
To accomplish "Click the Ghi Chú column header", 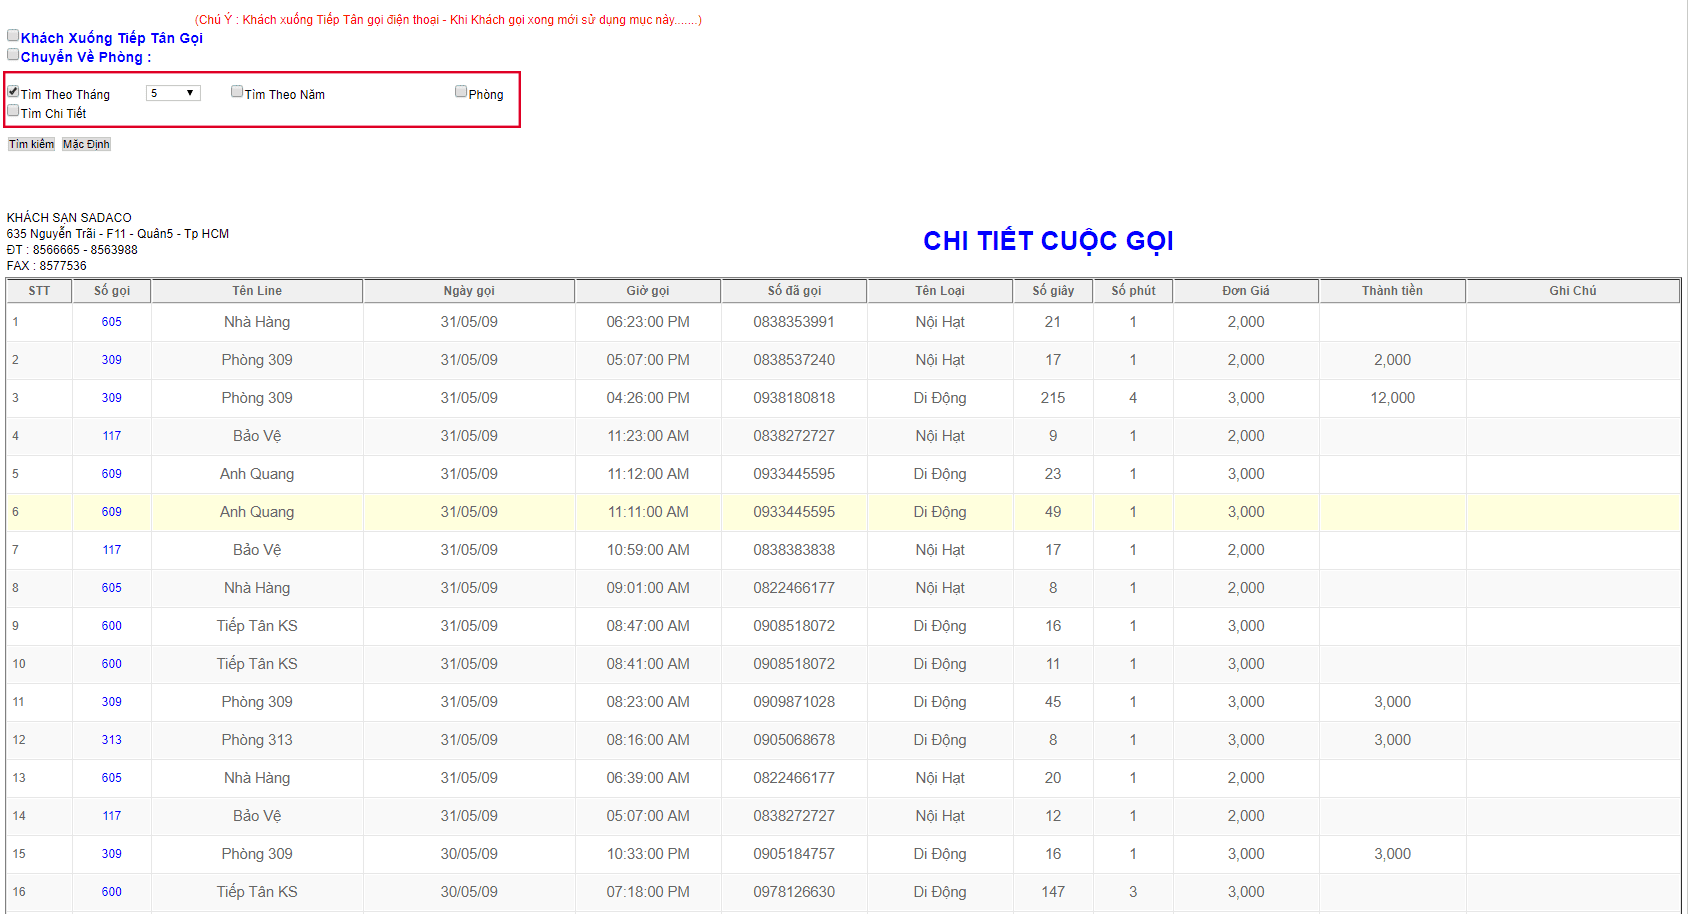I will [x=1572, y=291].
